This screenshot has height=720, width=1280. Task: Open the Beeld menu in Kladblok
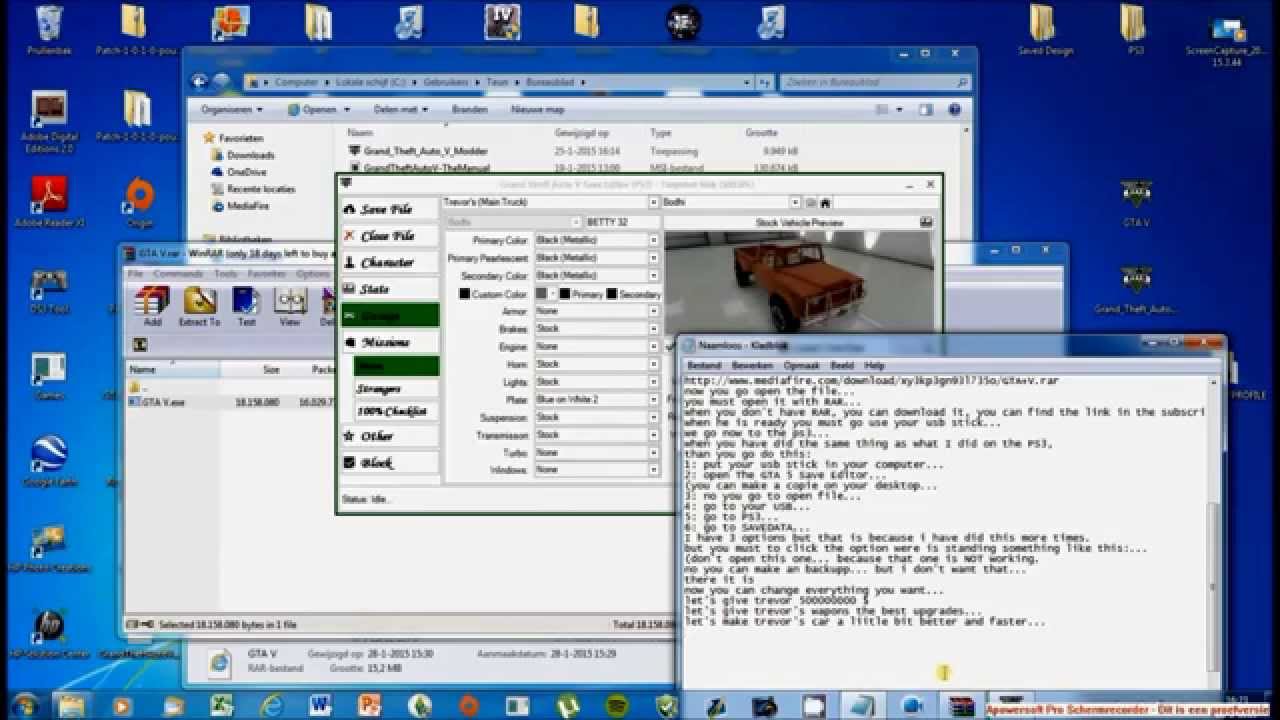click(842, 366)
